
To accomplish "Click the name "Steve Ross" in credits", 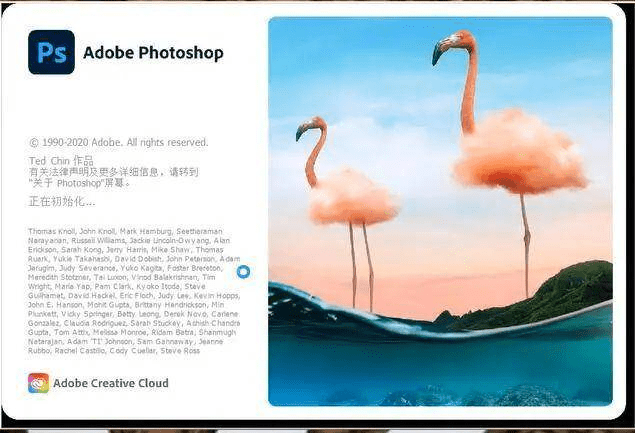I will click(x=180, y=350).
